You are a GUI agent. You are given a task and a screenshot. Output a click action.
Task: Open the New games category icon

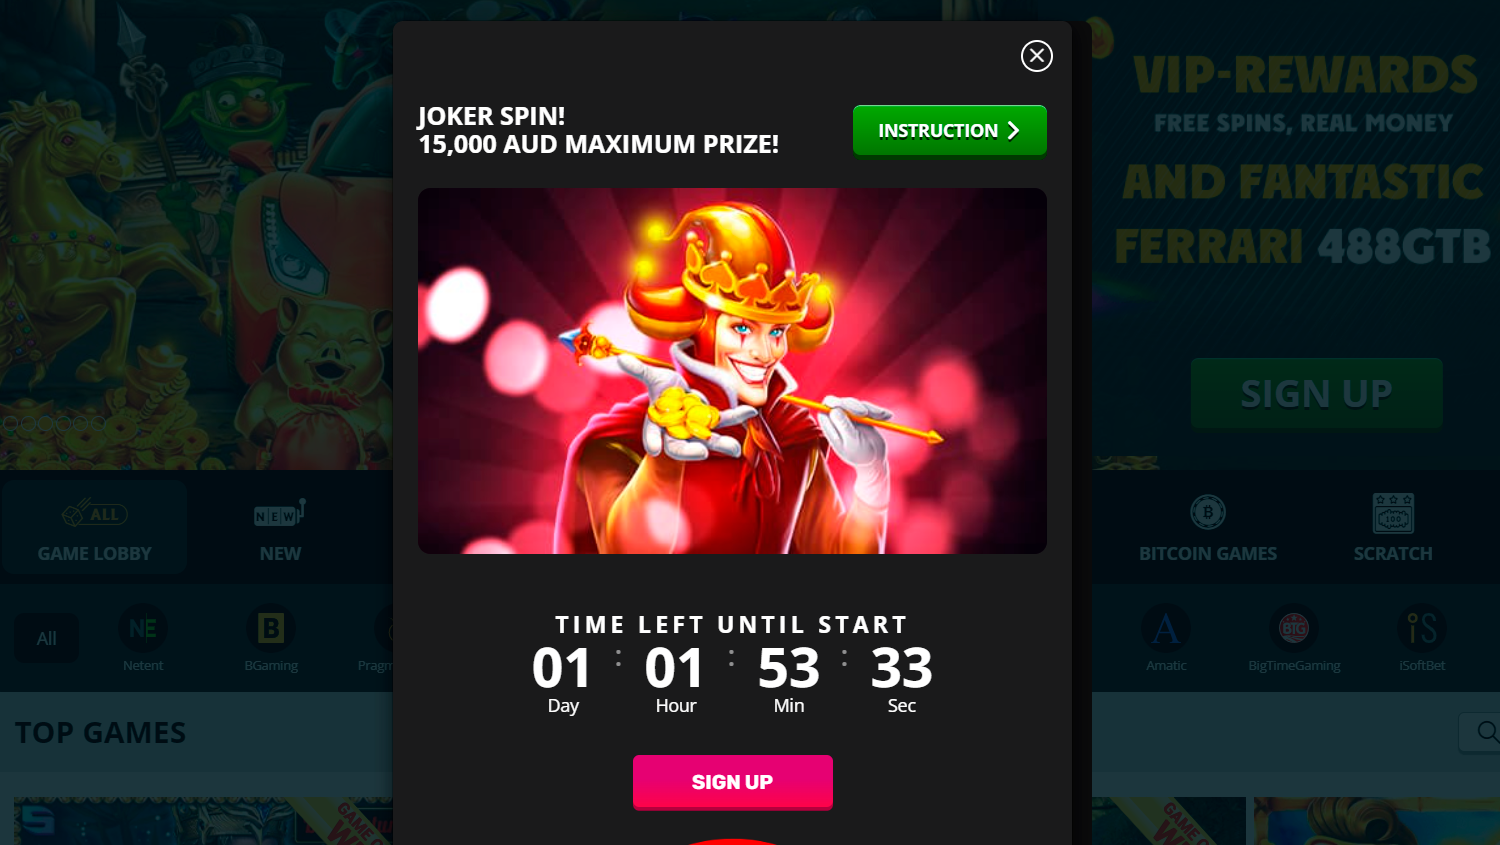[x=280, y=514]
